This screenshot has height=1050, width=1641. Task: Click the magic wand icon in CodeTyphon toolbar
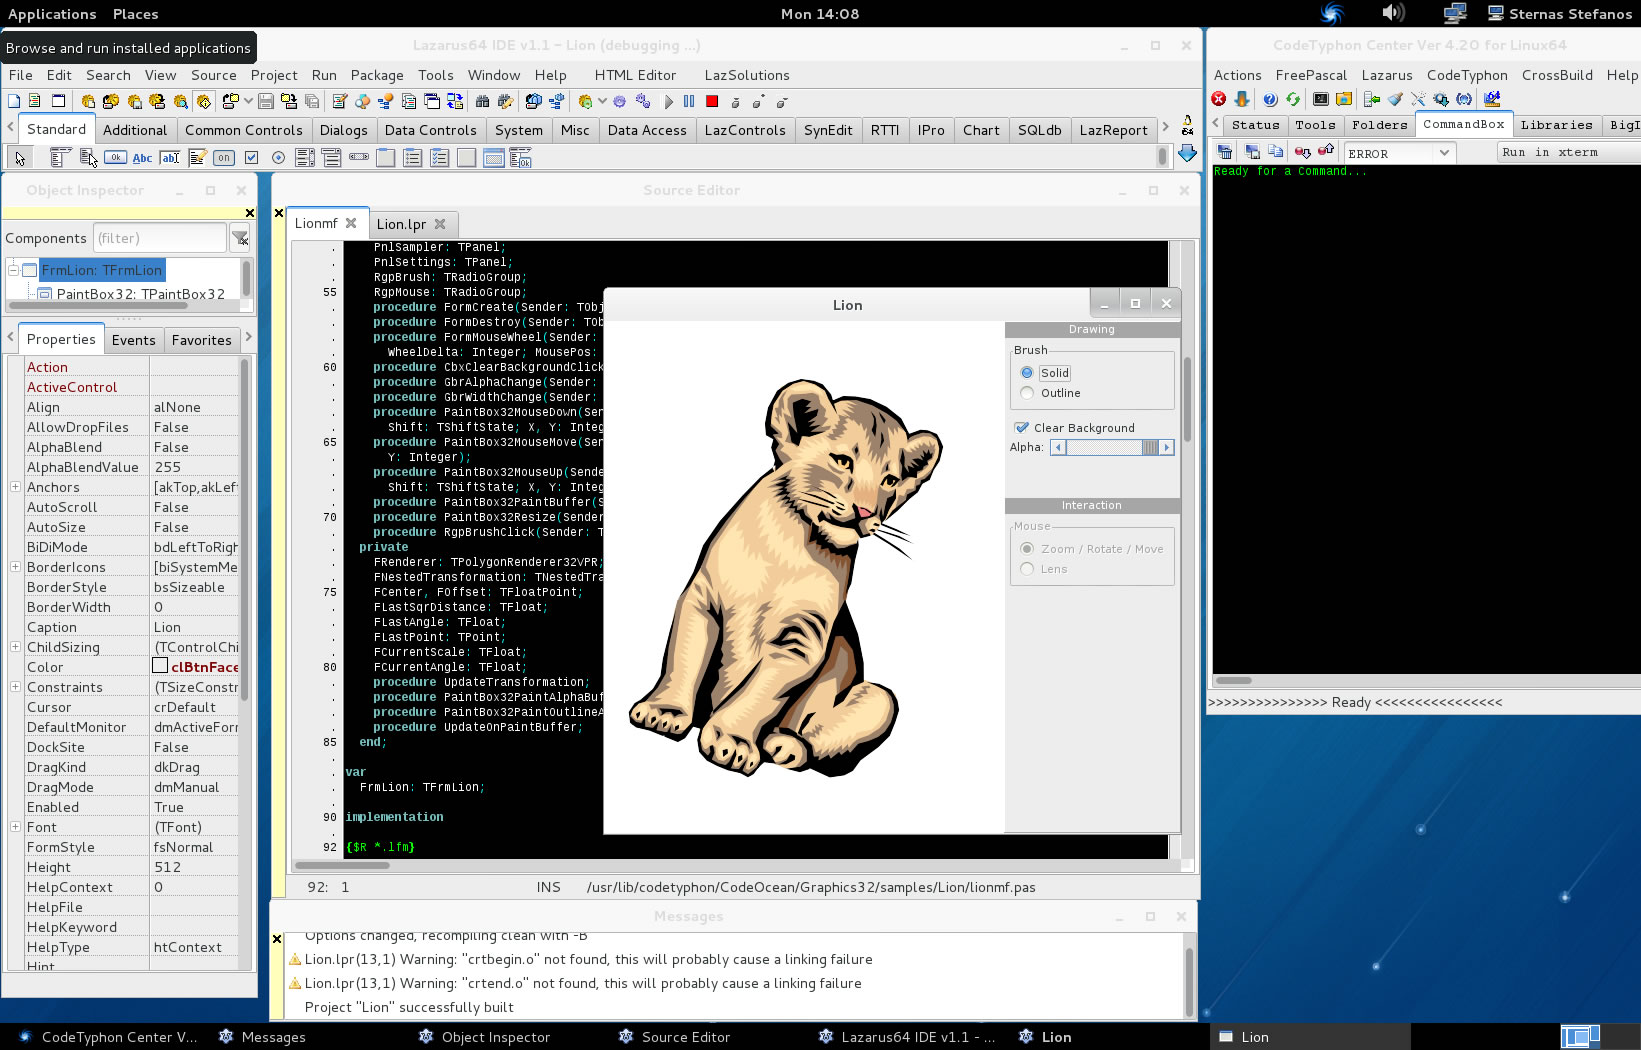pos(1418,99)
